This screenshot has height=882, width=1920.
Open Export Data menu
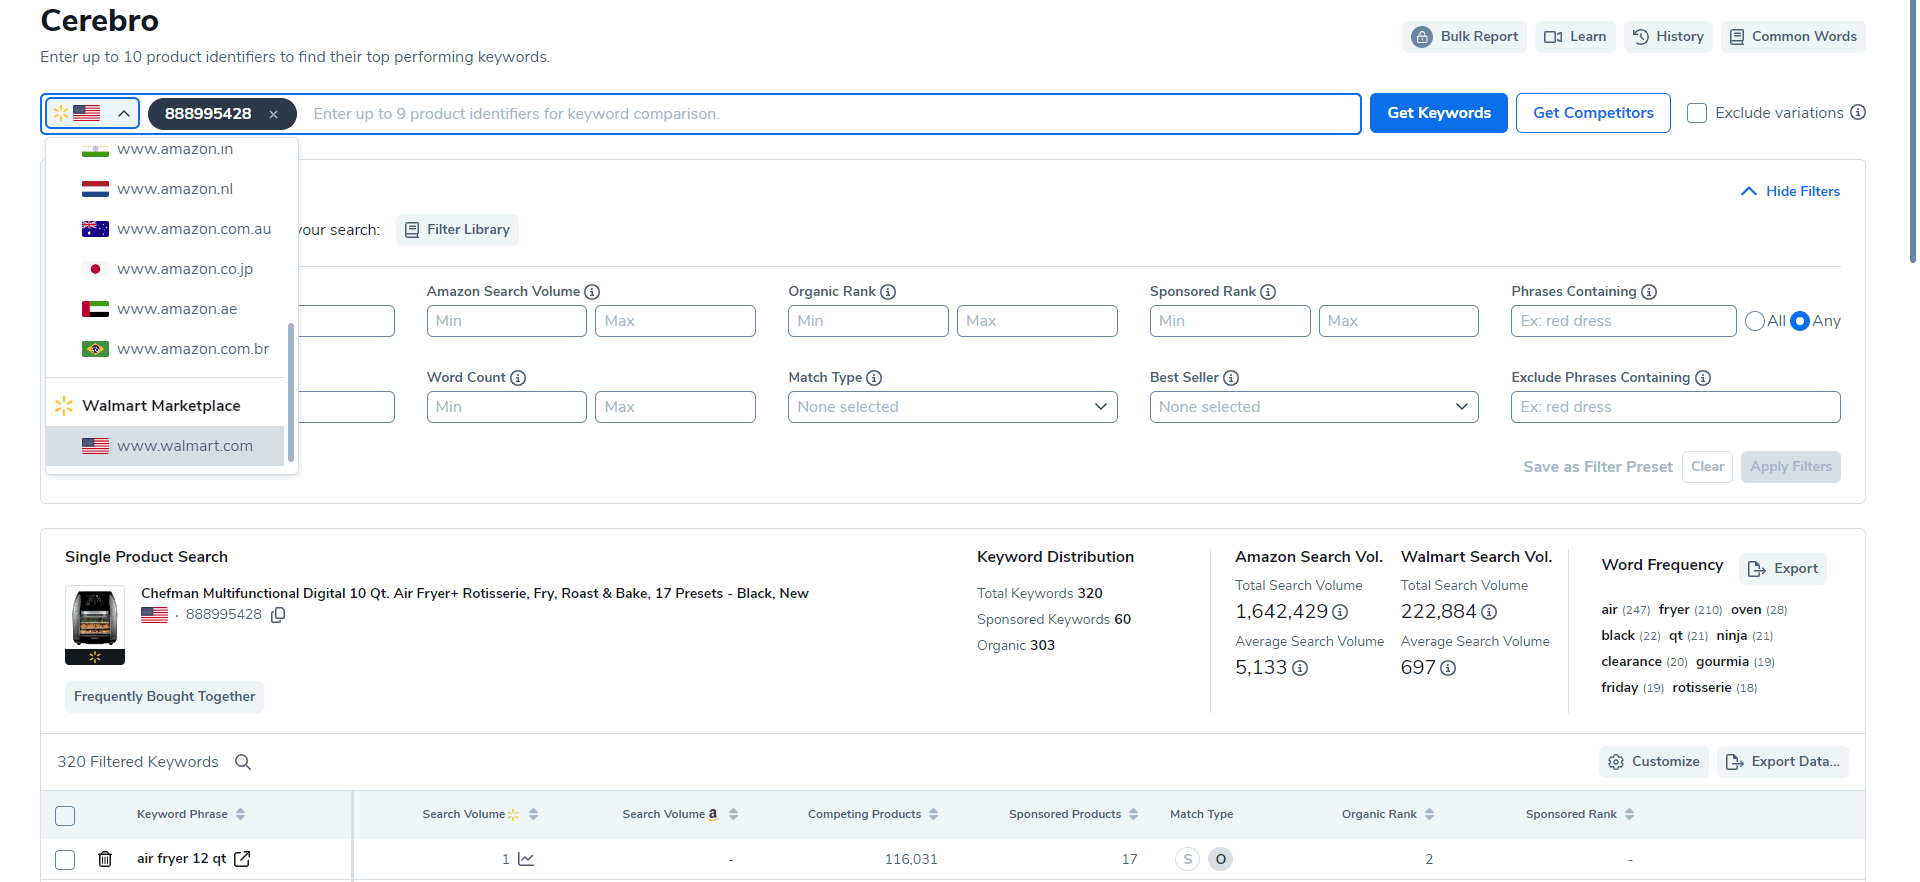(x=1783, y=762)
